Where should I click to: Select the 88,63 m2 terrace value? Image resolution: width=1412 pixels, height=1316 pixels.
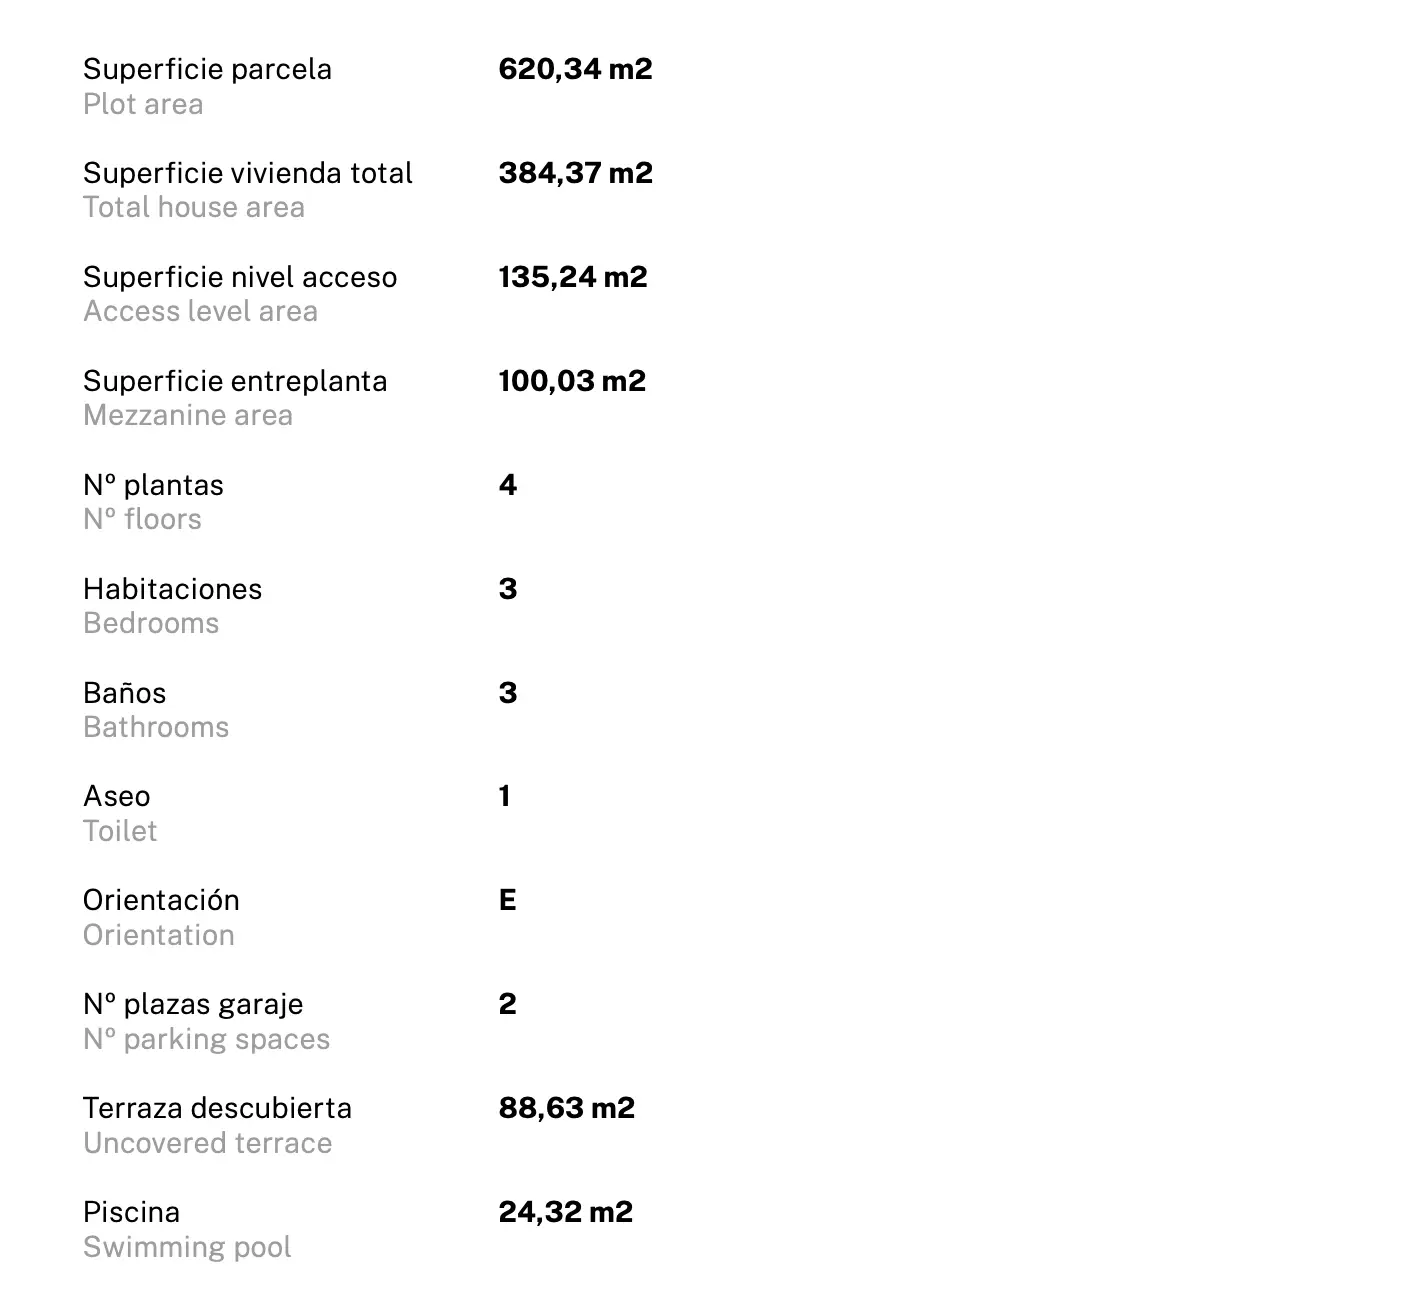566,1108
